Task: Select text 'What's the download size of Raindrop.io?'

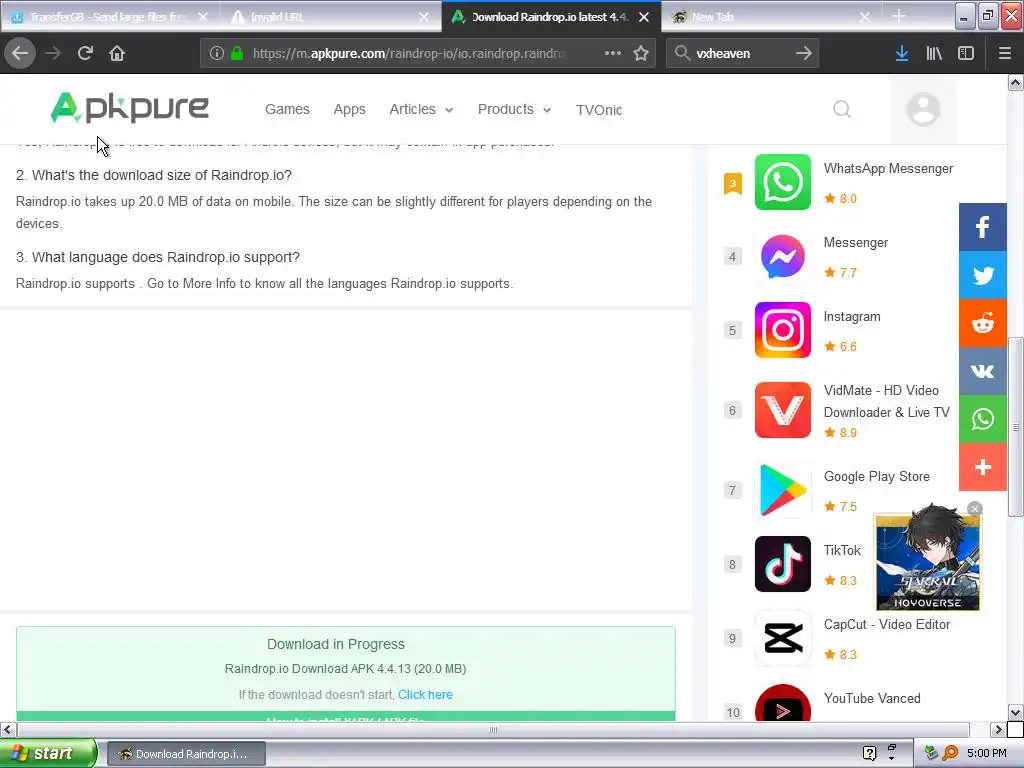Action: (x=161, y=175)
